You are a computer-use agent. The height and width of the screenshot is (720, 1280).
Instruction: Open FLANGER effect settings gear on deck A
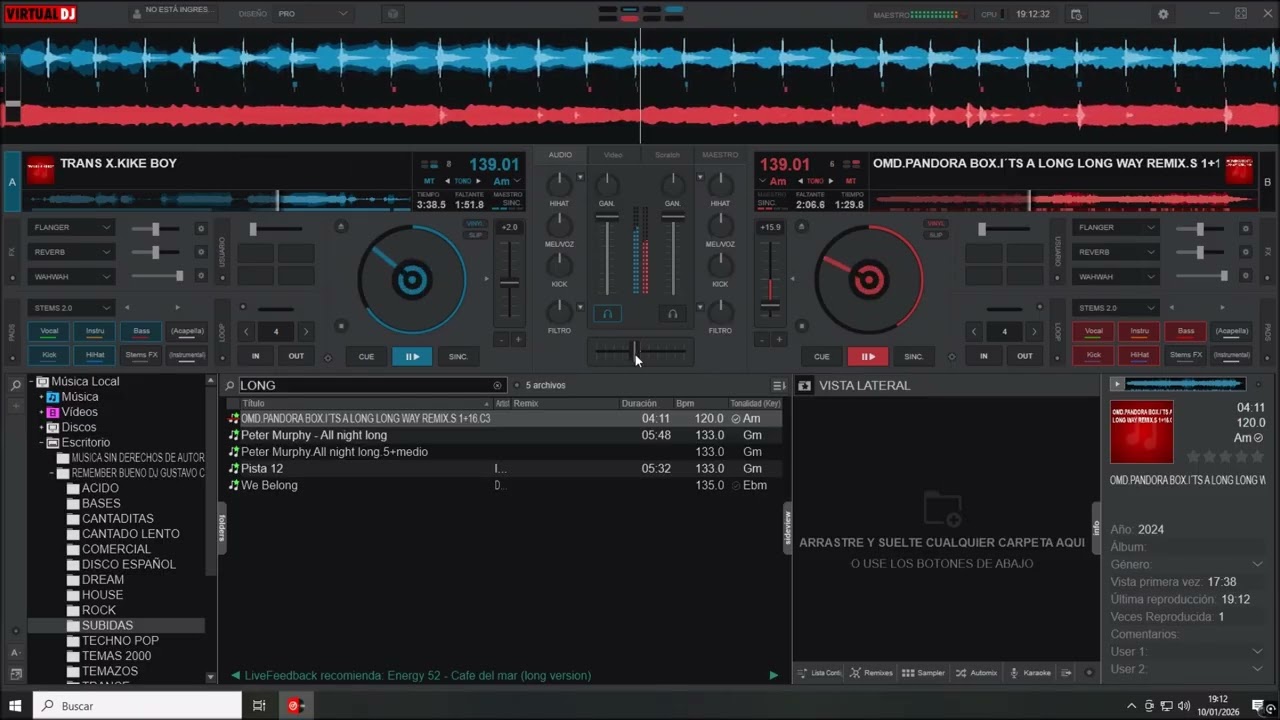(x=200, y=228)
